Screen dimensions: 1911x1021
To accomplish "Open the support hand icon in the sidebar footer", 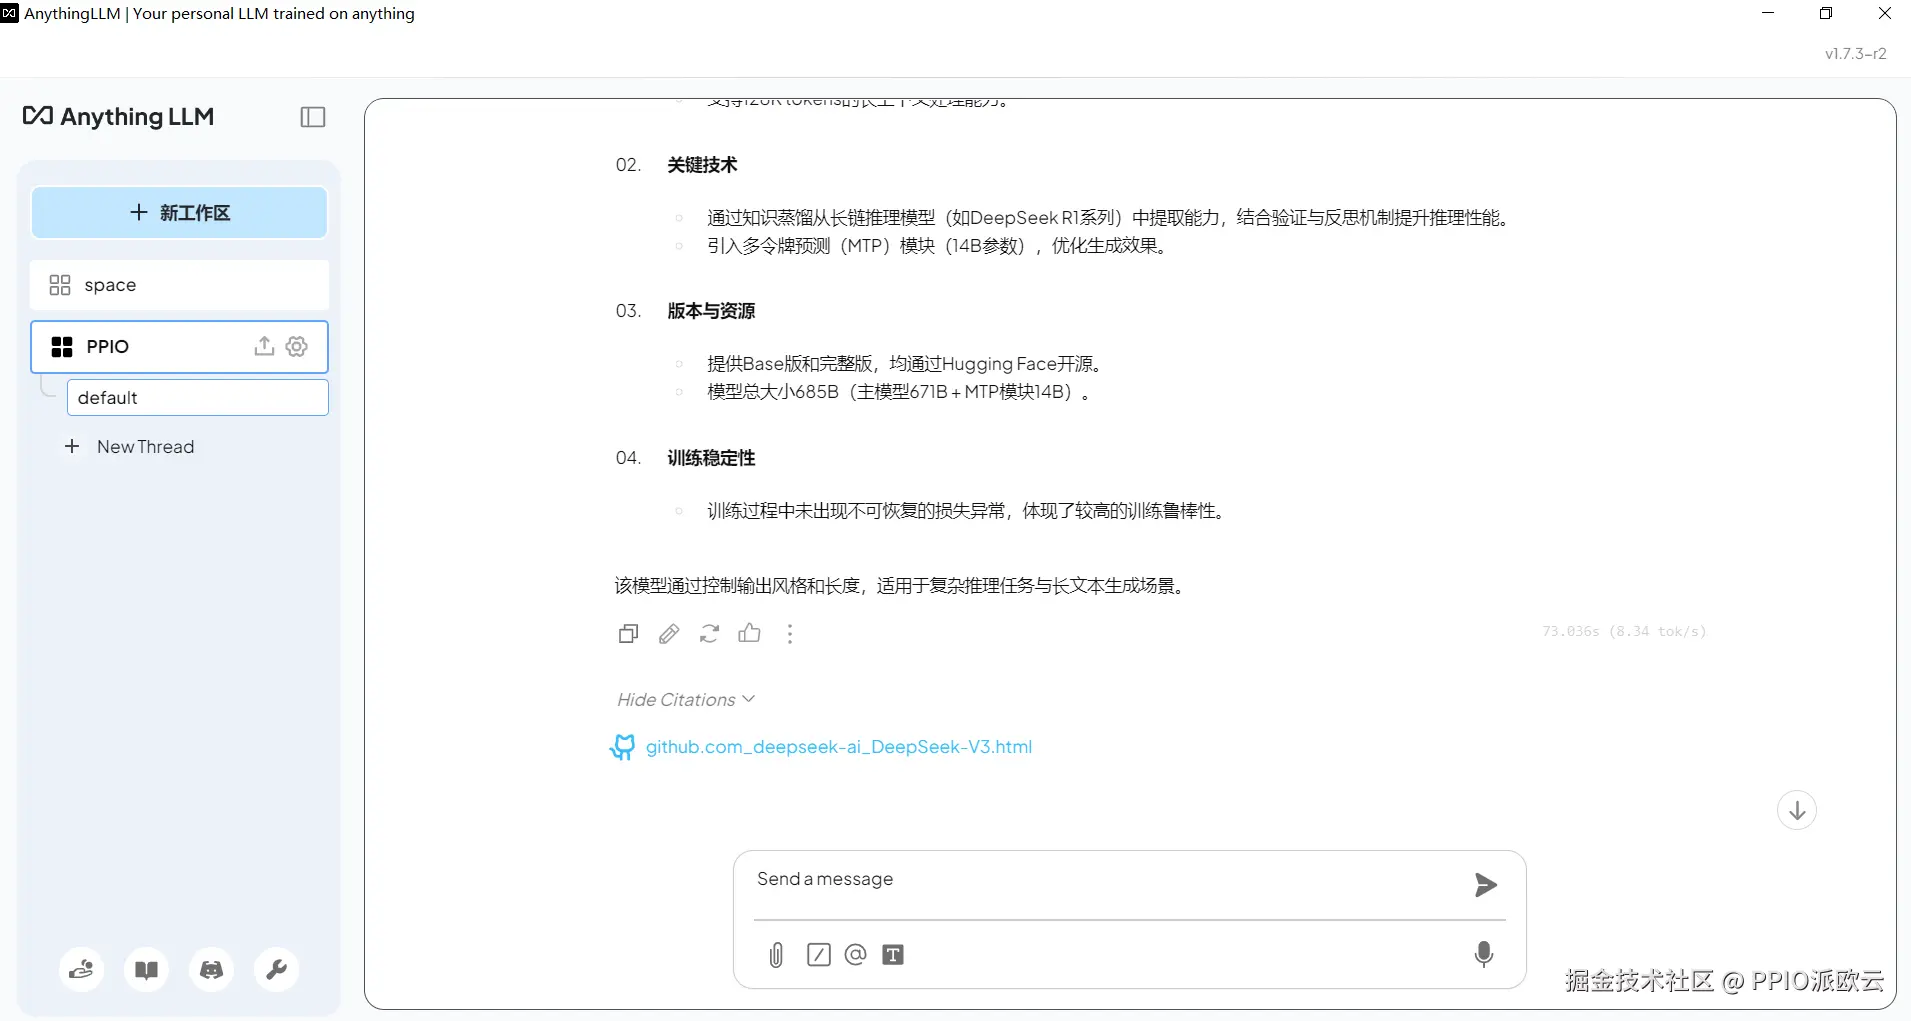I will point(82,969).
